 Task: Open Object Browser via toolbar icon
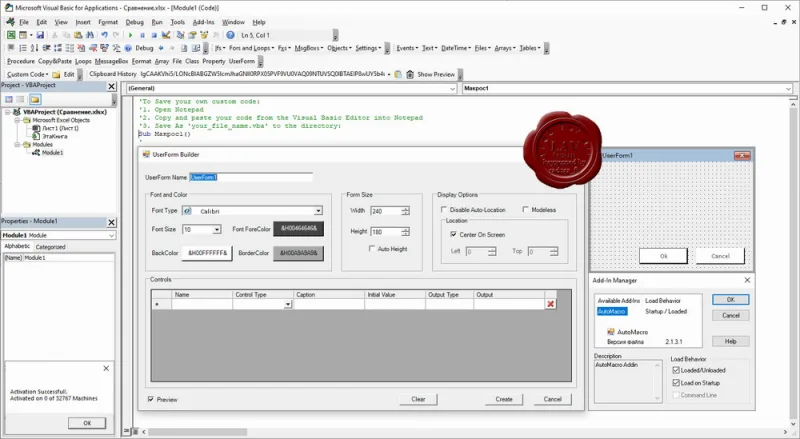204,35
